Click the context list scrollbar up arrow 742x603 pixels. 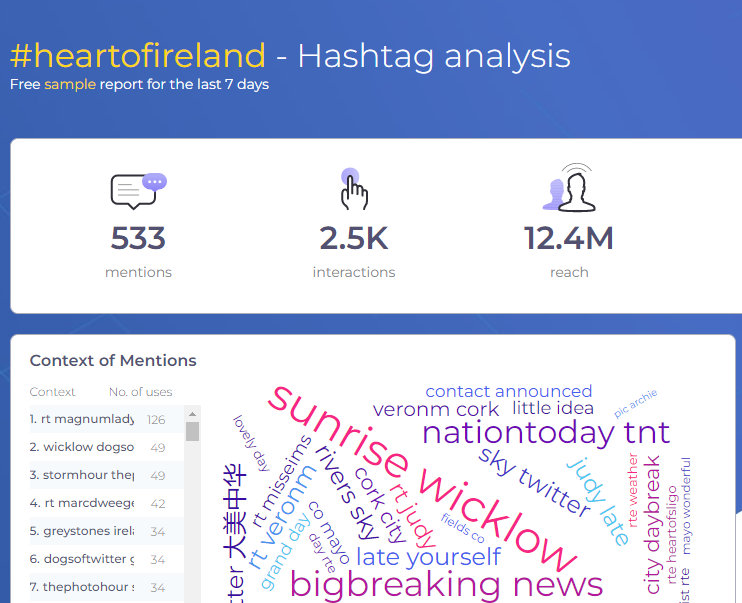[x=192, y=412]
